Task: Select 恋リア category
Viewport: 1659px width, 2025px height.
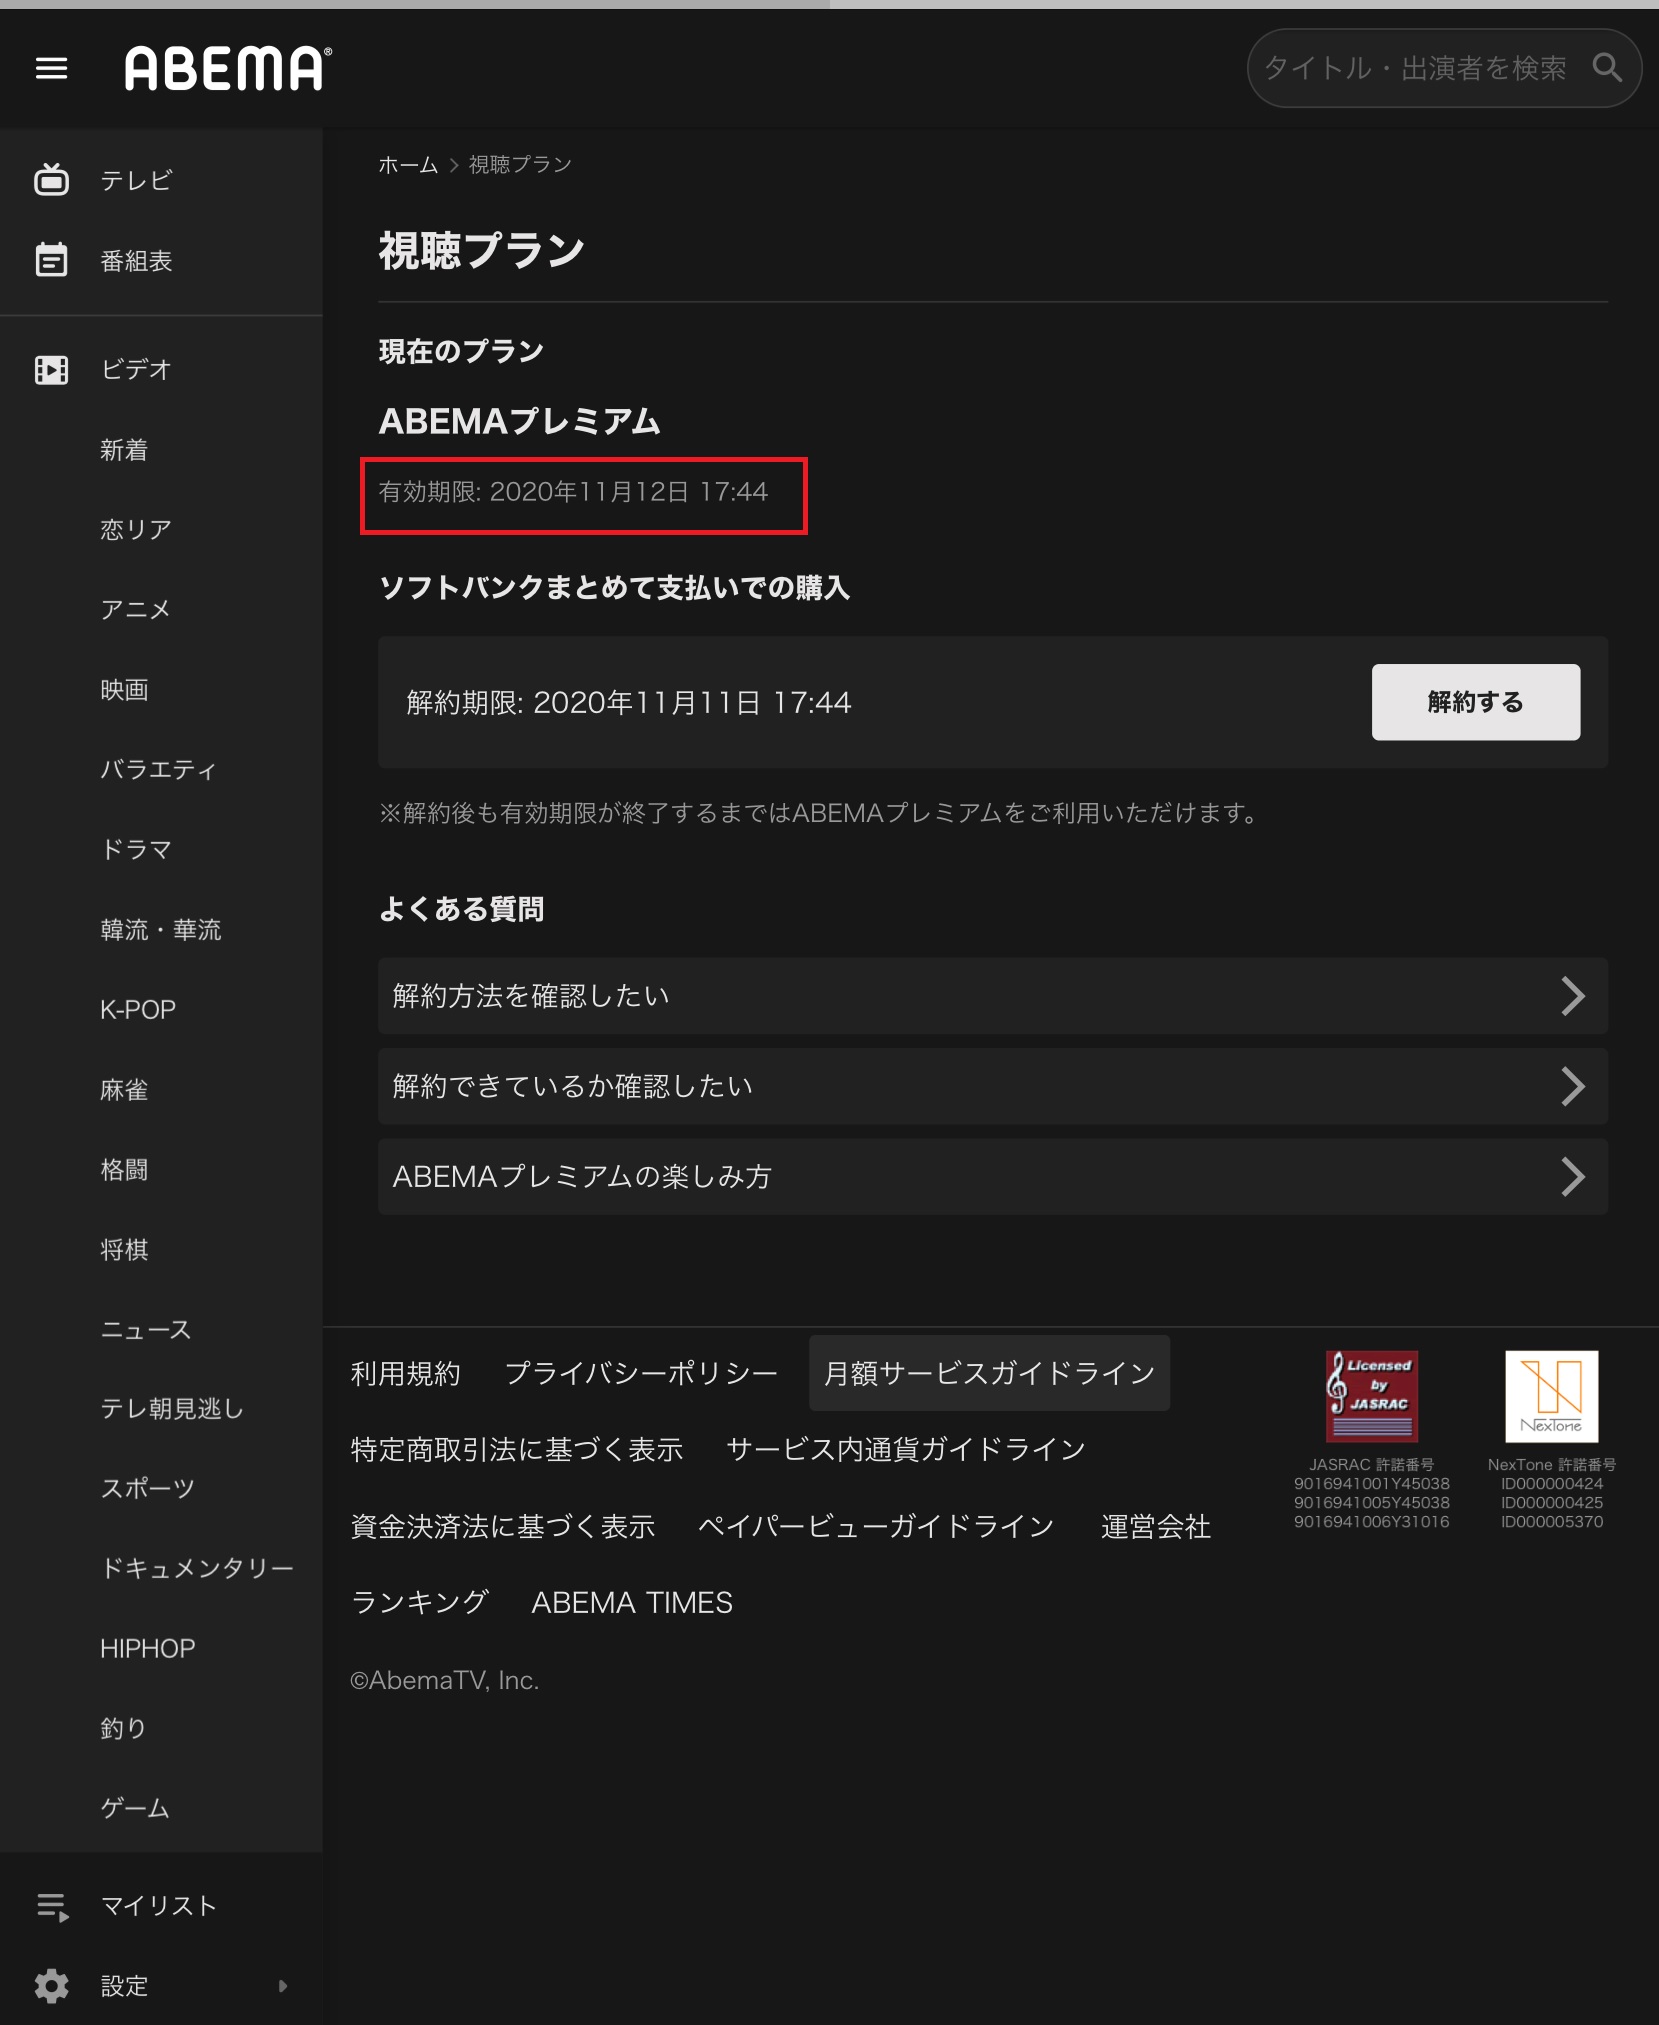Action: pos(136,530)
